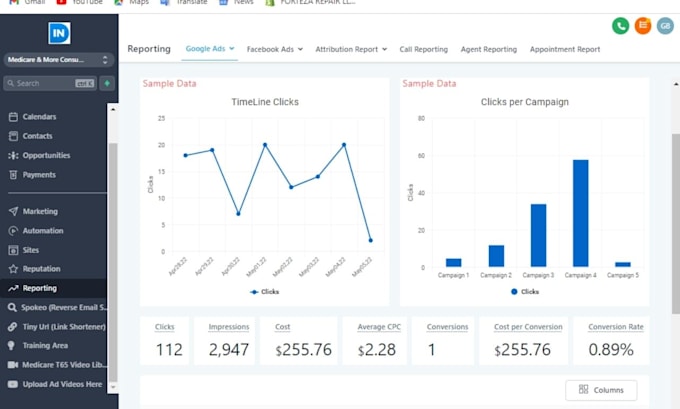Click the Reputation star icon
The image size is (680, 409).
tap(13, 269)
